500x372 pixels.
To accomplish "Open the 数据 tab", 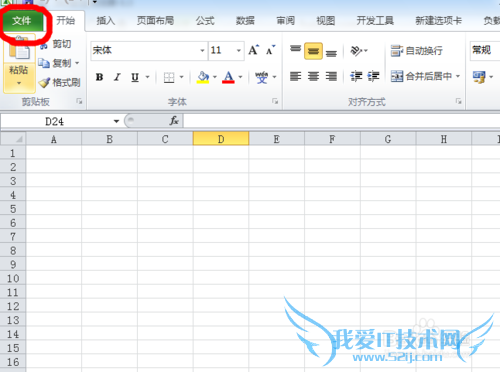I will coord(245,21).
